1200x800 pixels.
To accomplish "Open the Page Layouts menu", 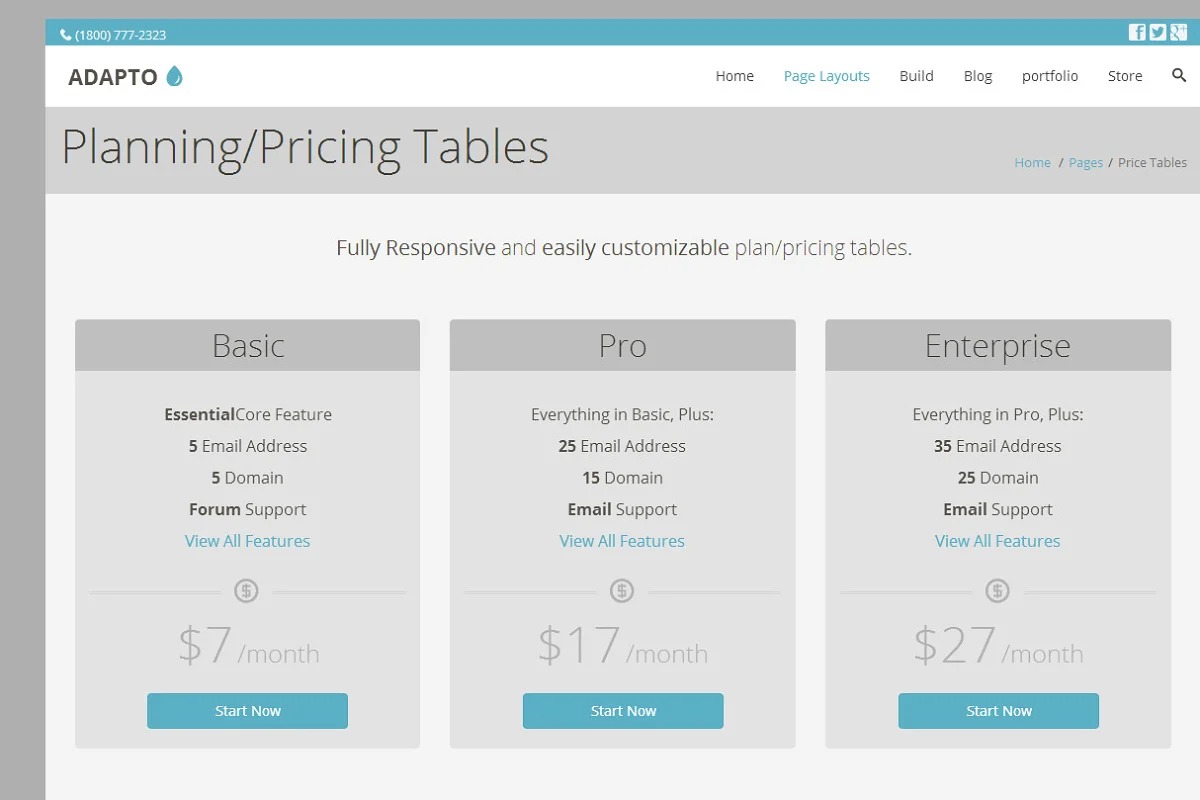I will (x=826, y=76).
